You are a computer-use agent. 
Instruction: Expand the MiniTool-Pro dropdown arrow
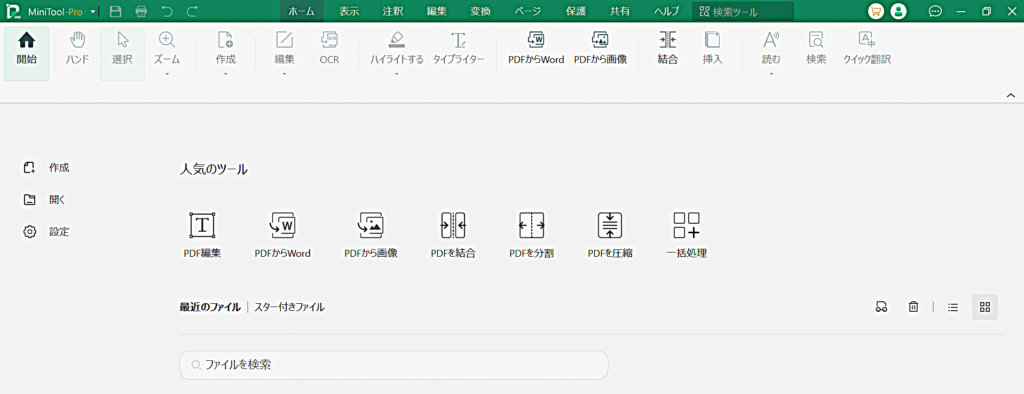pyautogui.click(x=93, y=12)
